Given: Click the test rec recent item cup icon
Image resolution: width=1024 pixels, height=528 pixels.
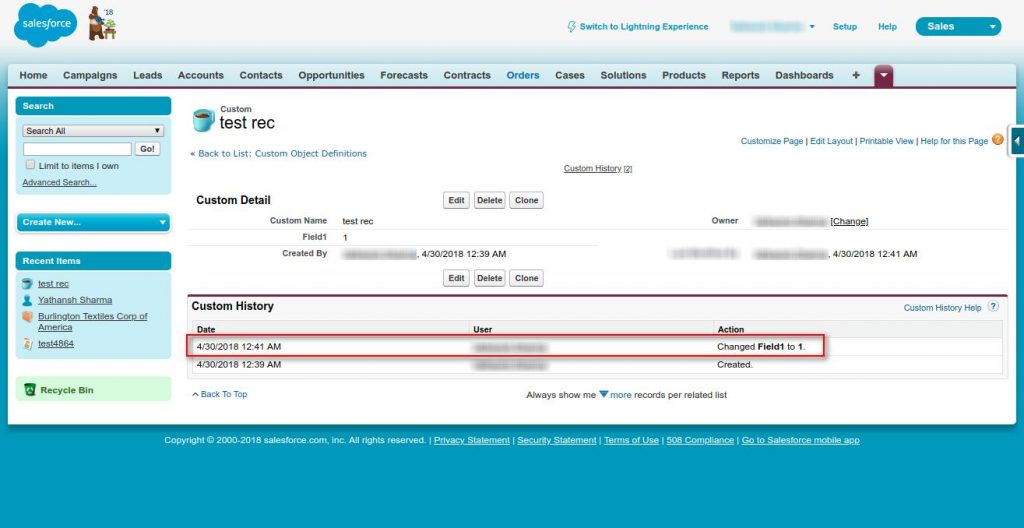Looking at the screenshot, I should (27, 284).
